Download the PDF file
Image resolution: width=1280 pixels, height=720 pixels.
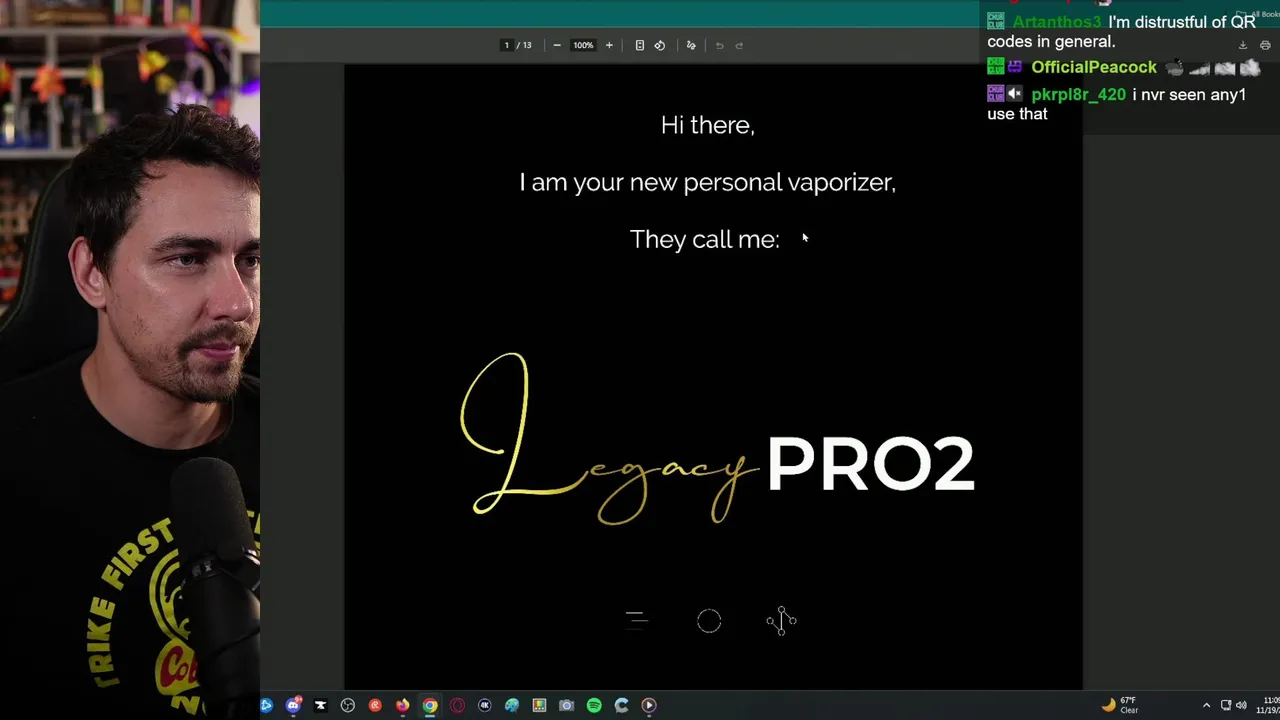1243,45
